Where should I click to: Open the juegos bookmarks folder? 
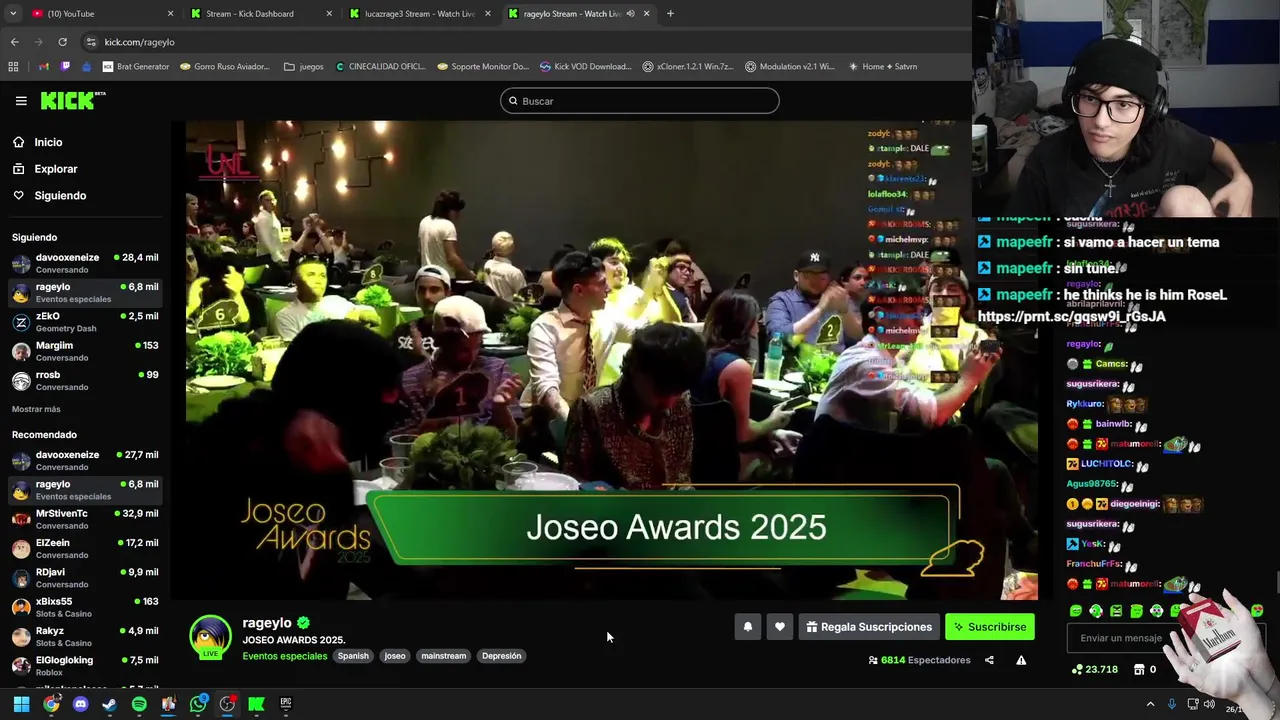point(304,67)
